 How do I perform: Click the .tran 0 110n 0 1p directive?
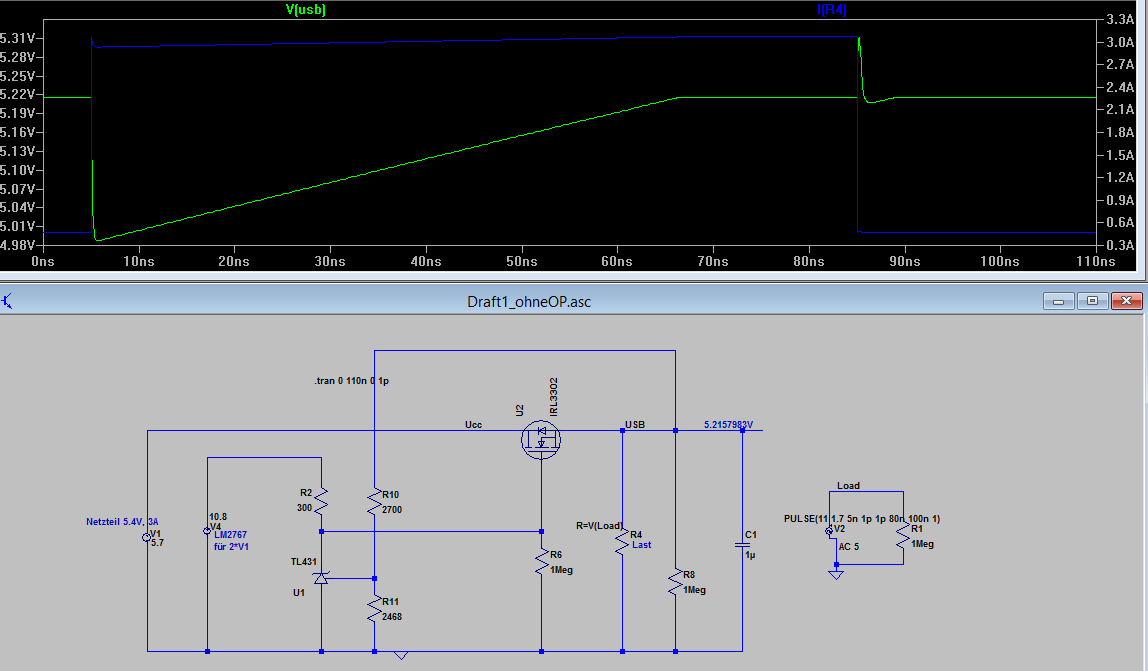[351, 381]
